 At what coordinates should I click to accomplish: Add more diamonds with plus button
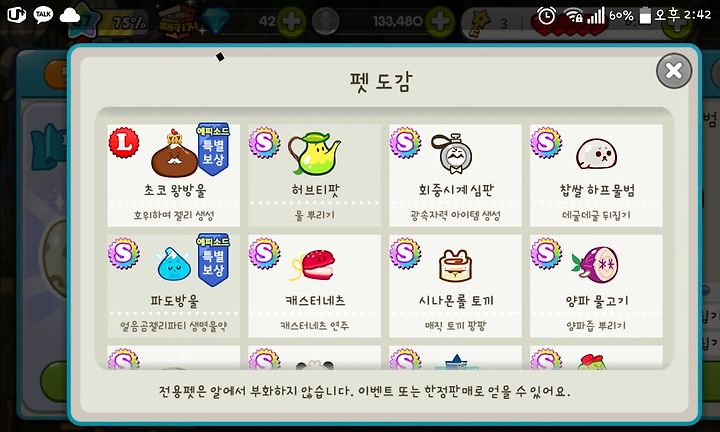(291, 21)
